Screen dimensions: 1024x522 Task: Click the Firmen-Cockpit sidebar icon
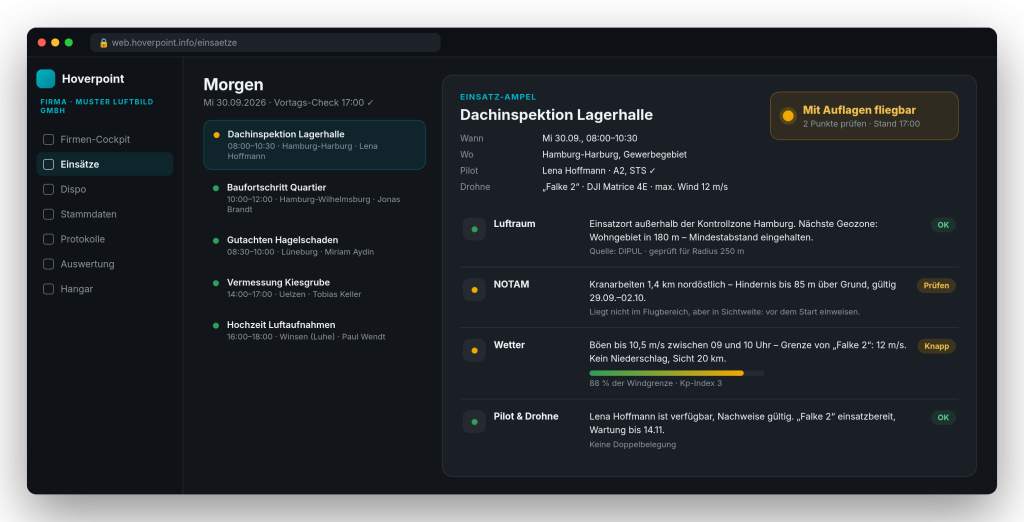pos(48,139)
